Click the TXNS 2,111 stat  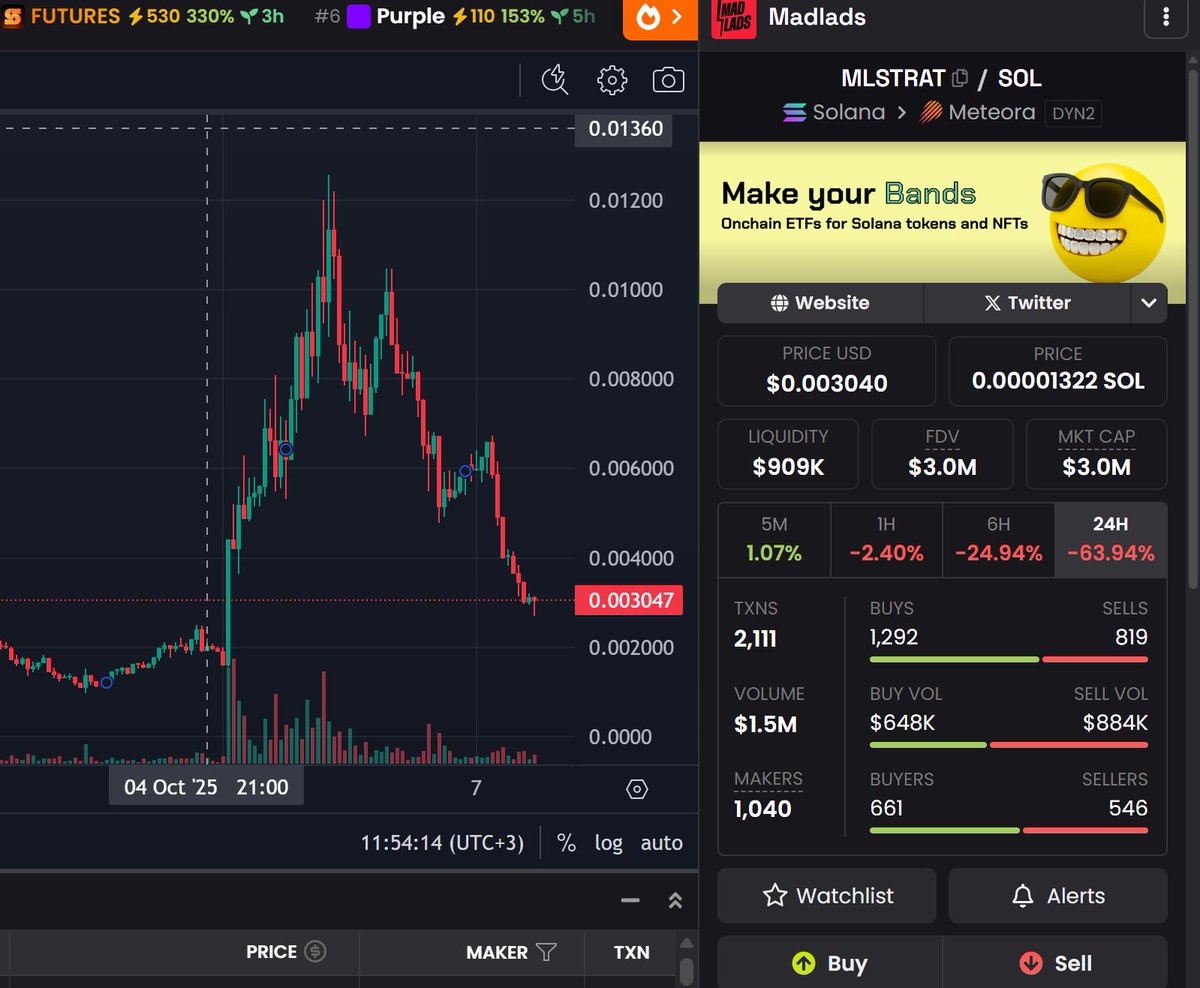pyautogui.click(x=756, y=625)
